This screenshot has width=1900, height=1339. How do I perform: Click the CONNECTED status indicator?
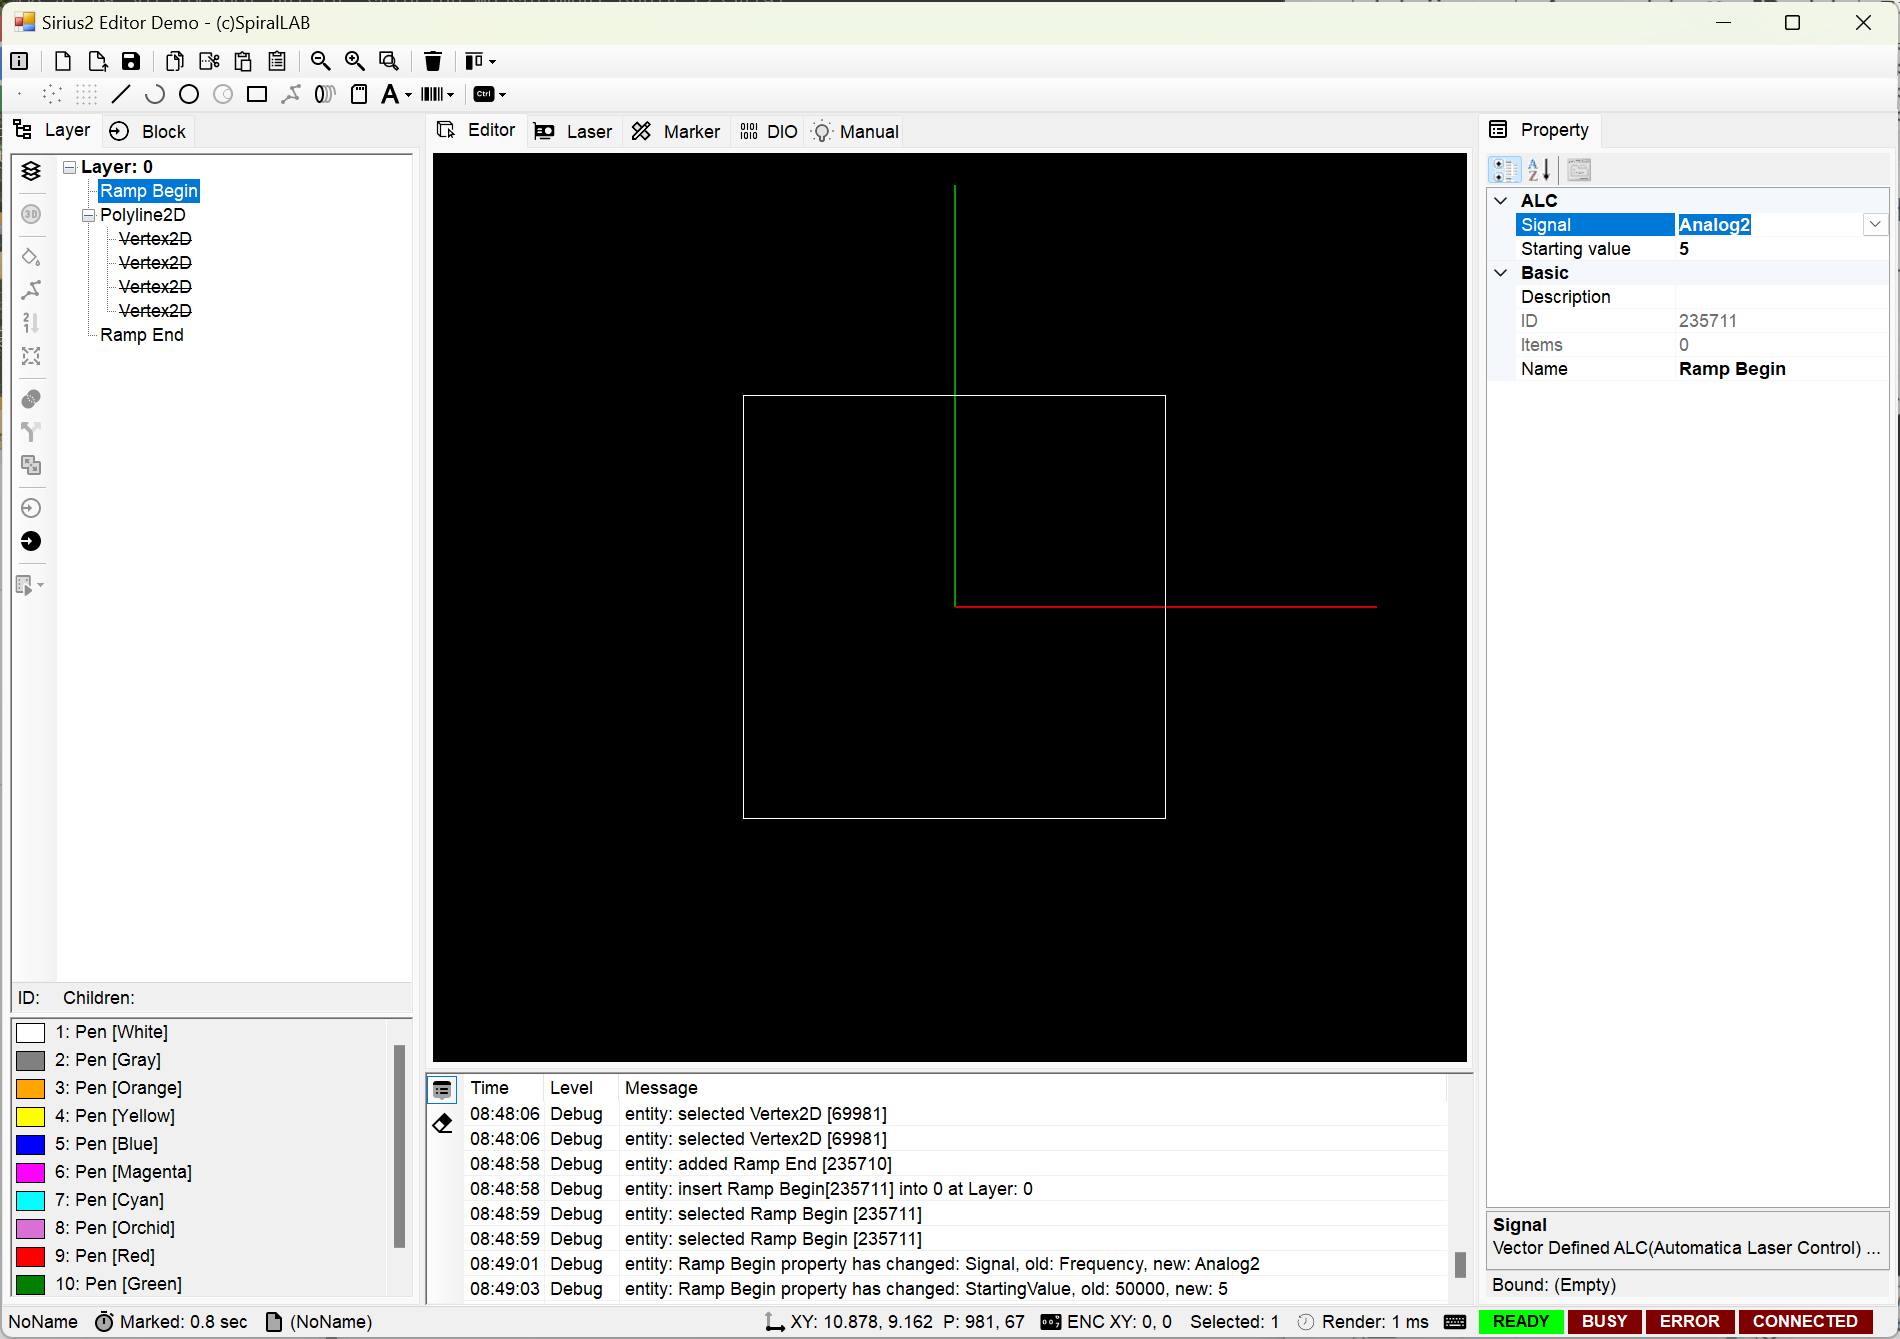(1805, 1322)
